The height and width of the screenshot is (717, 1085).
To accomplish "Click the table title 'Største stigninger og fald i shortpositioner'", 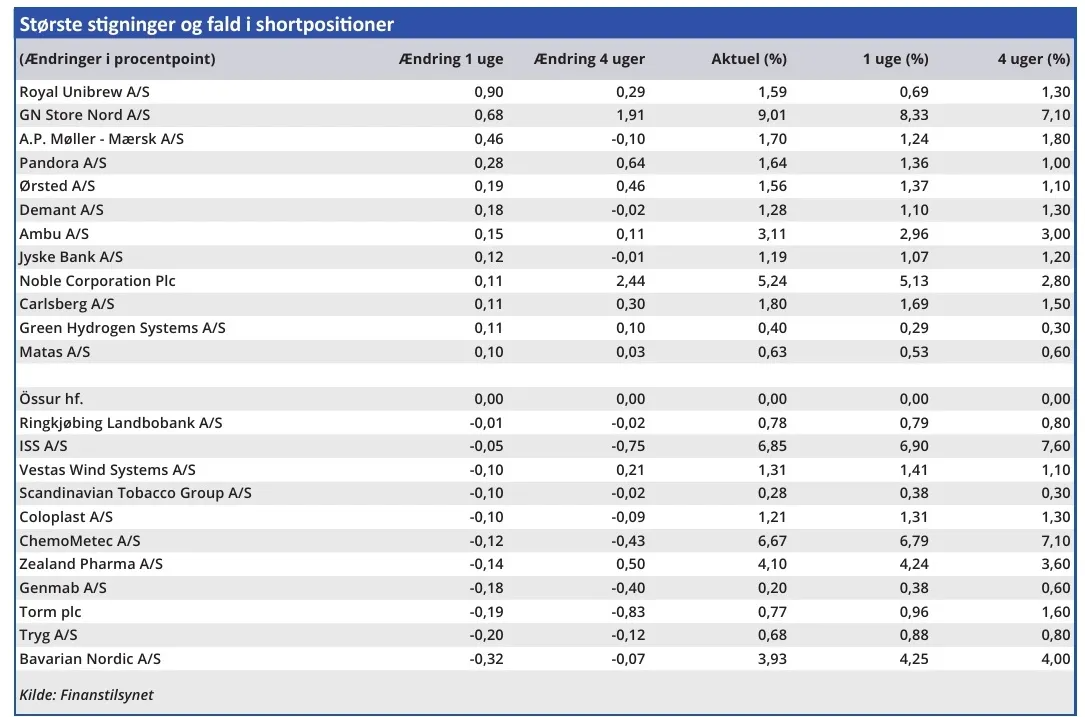I will pos(207,24).
